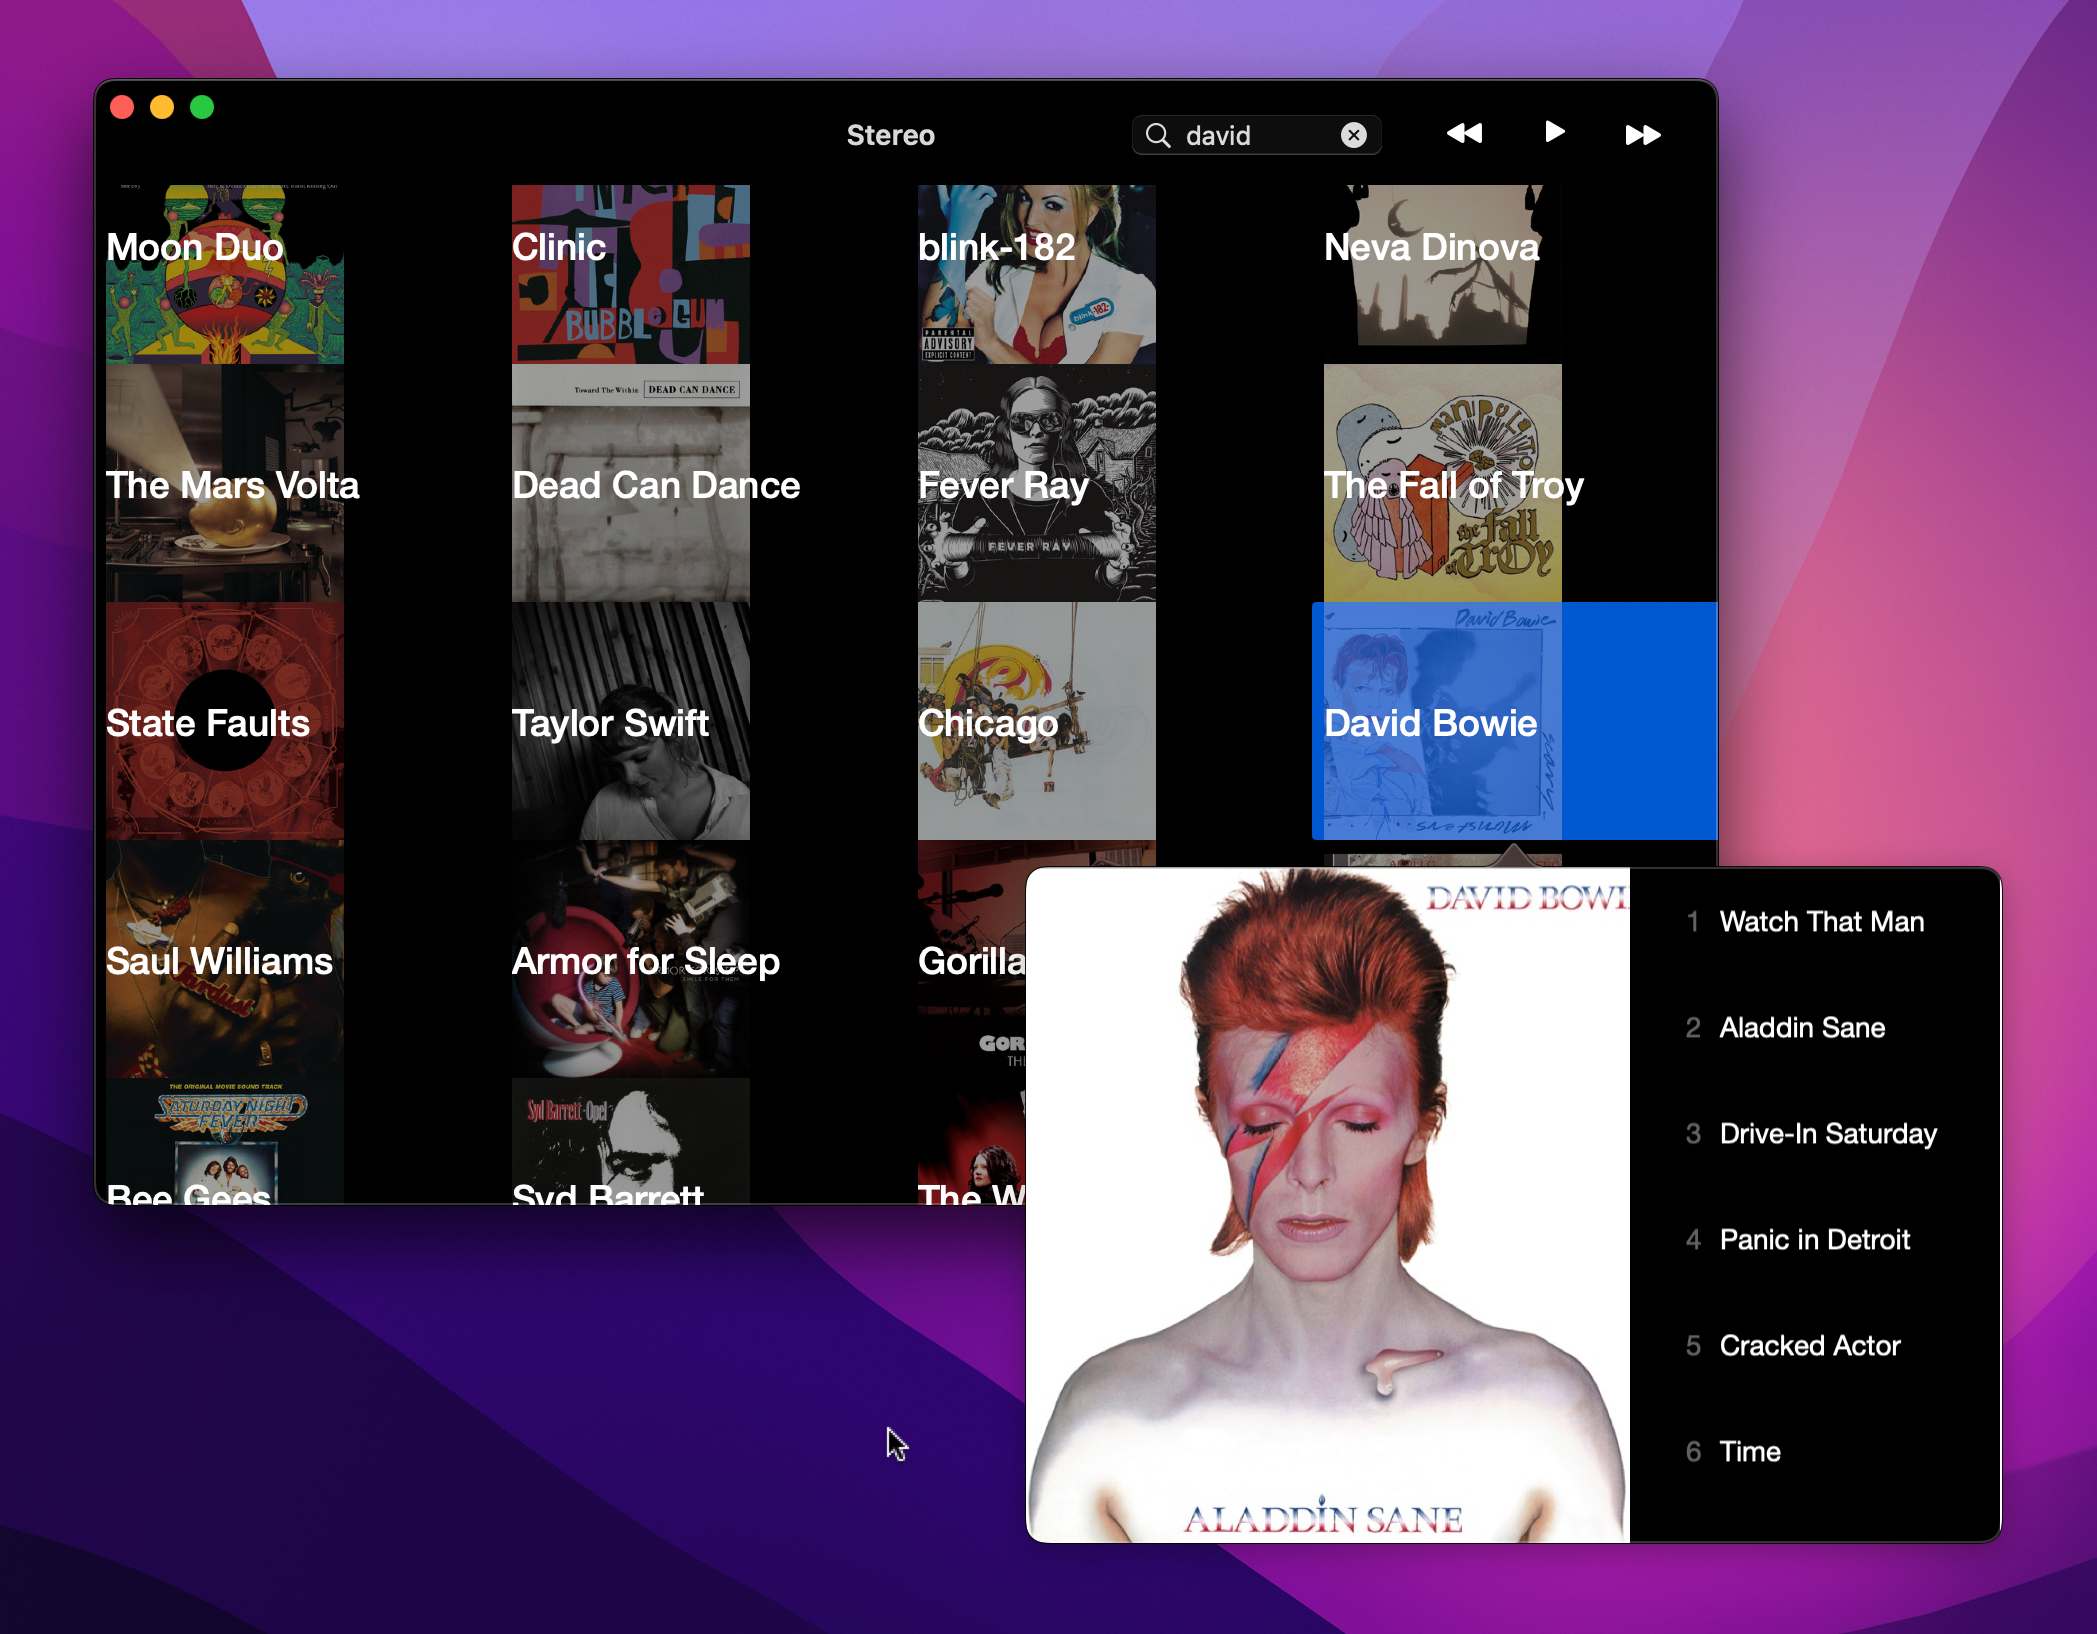The width and height of the screenshot is (2097, 1634).
Task: Play track 4 Panic in Detroit
Action: [1814, 1239]
